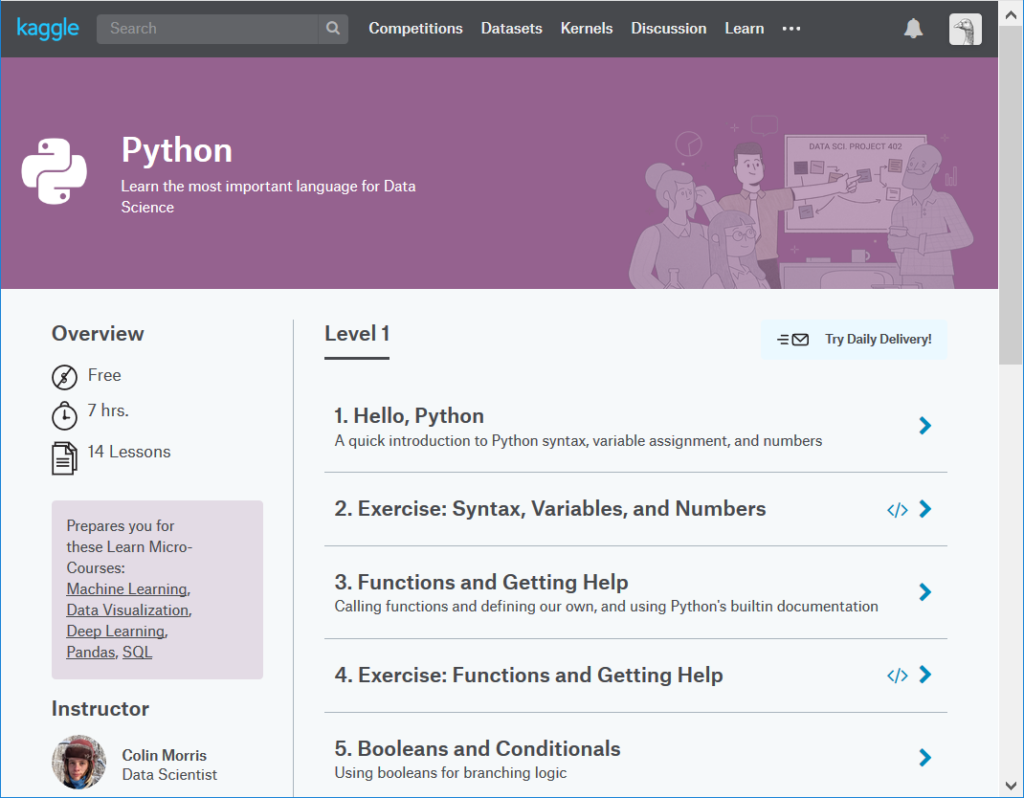Click the Python logo icon

tap(54, 171)
